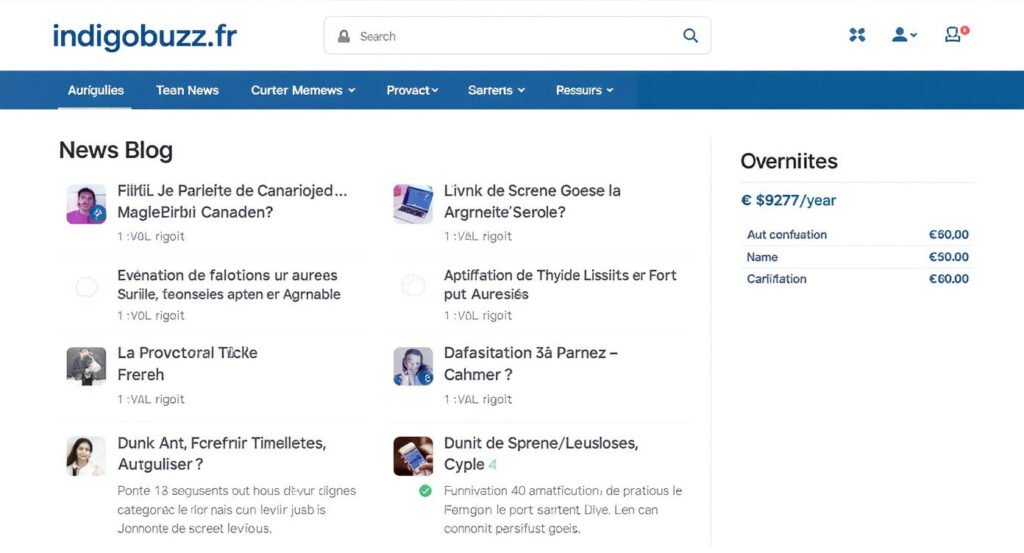1024x553 pixels.
Task: Open the four-dot apps grid icon
Action: (857, 35)
